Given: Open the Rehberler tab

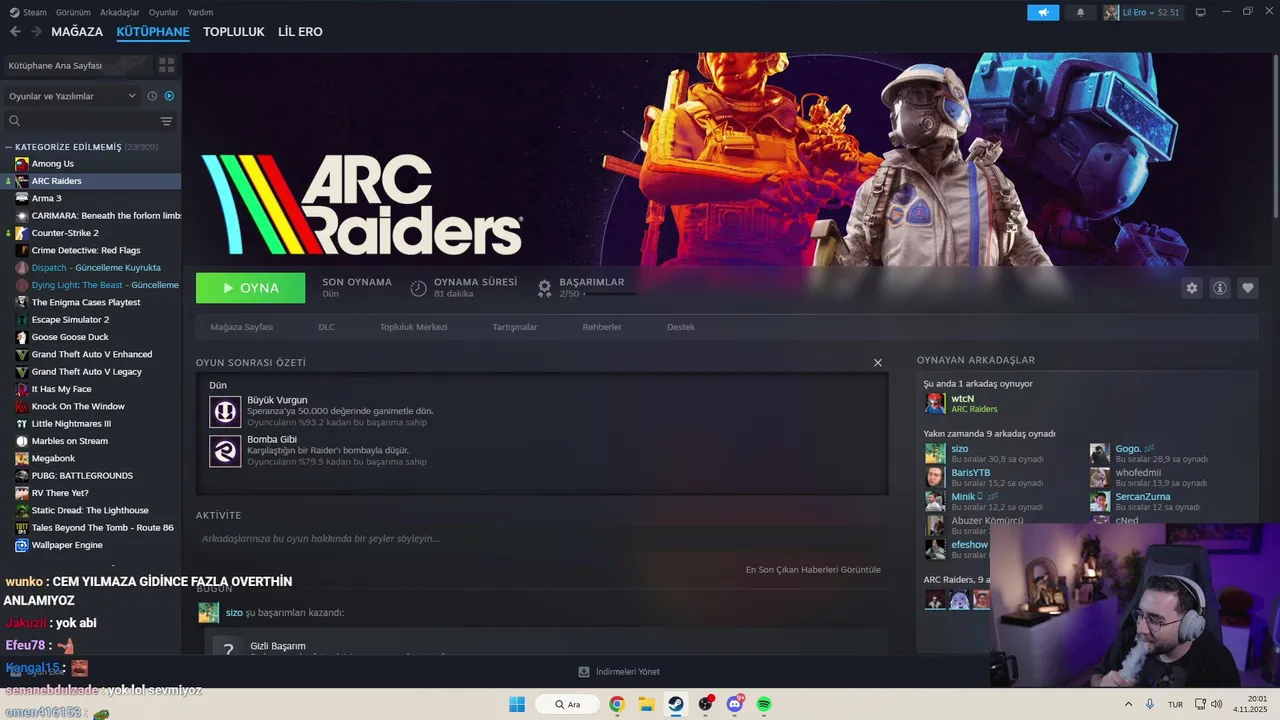Looking at the screenshot, I should [602, 327].
